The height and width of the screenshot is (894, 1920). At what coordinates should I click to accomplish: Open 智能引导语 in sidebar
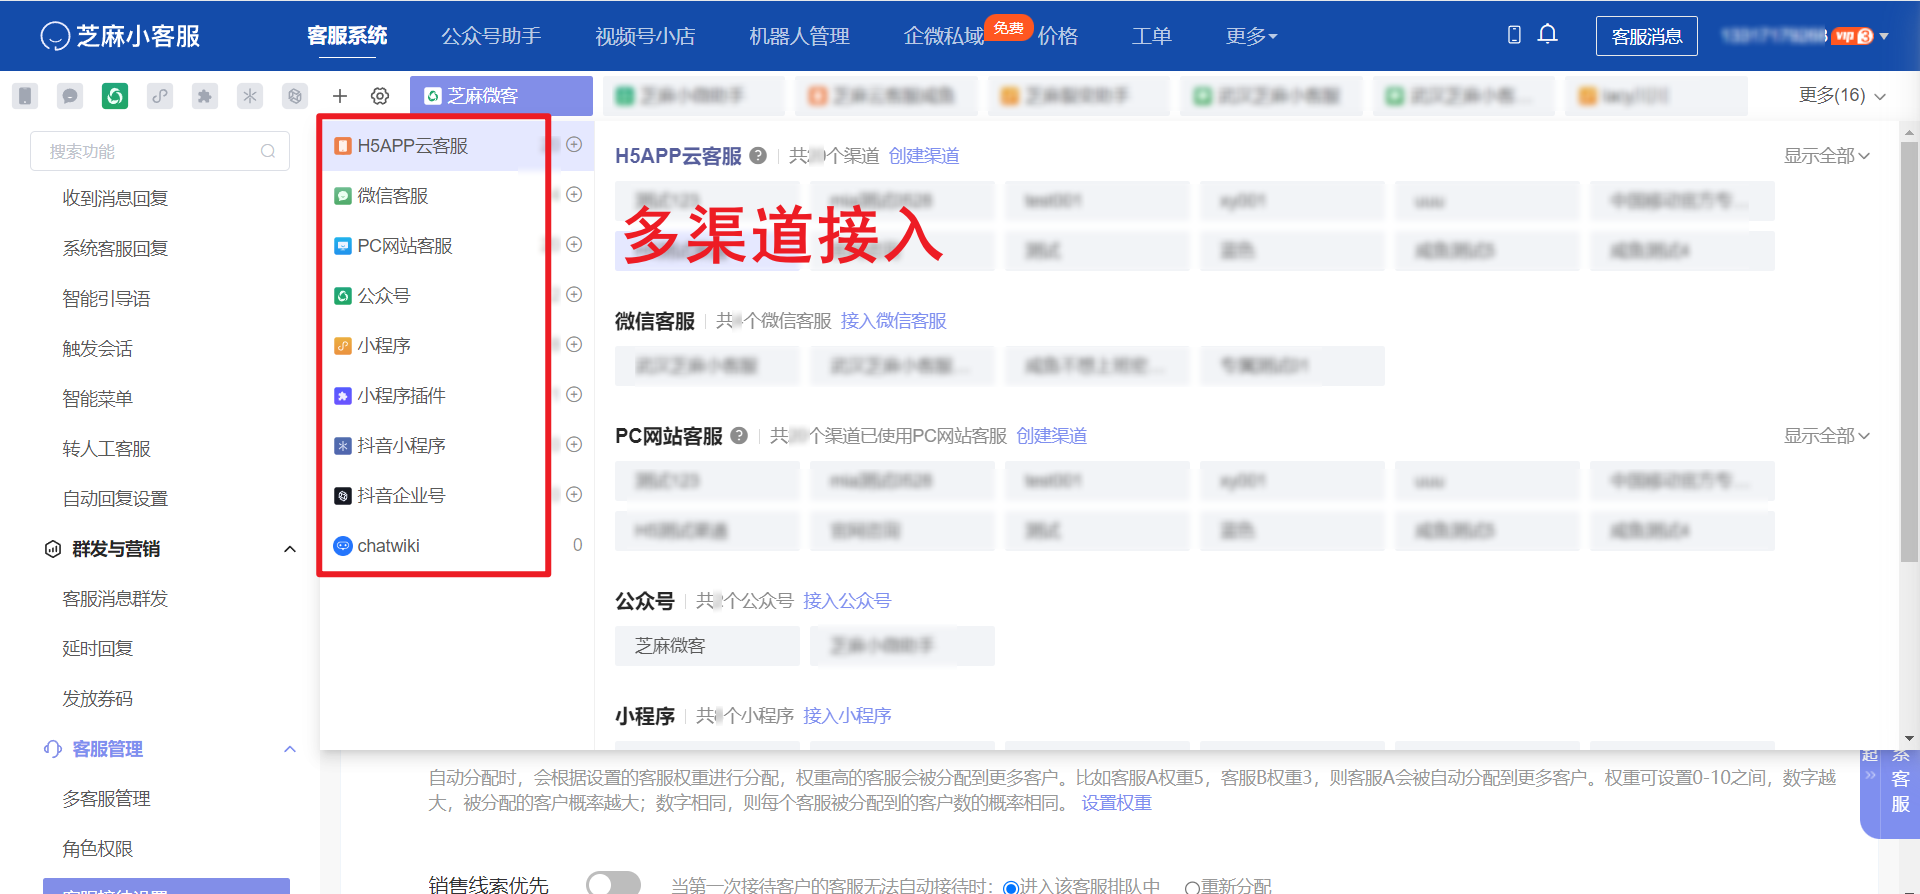point(106,298)
